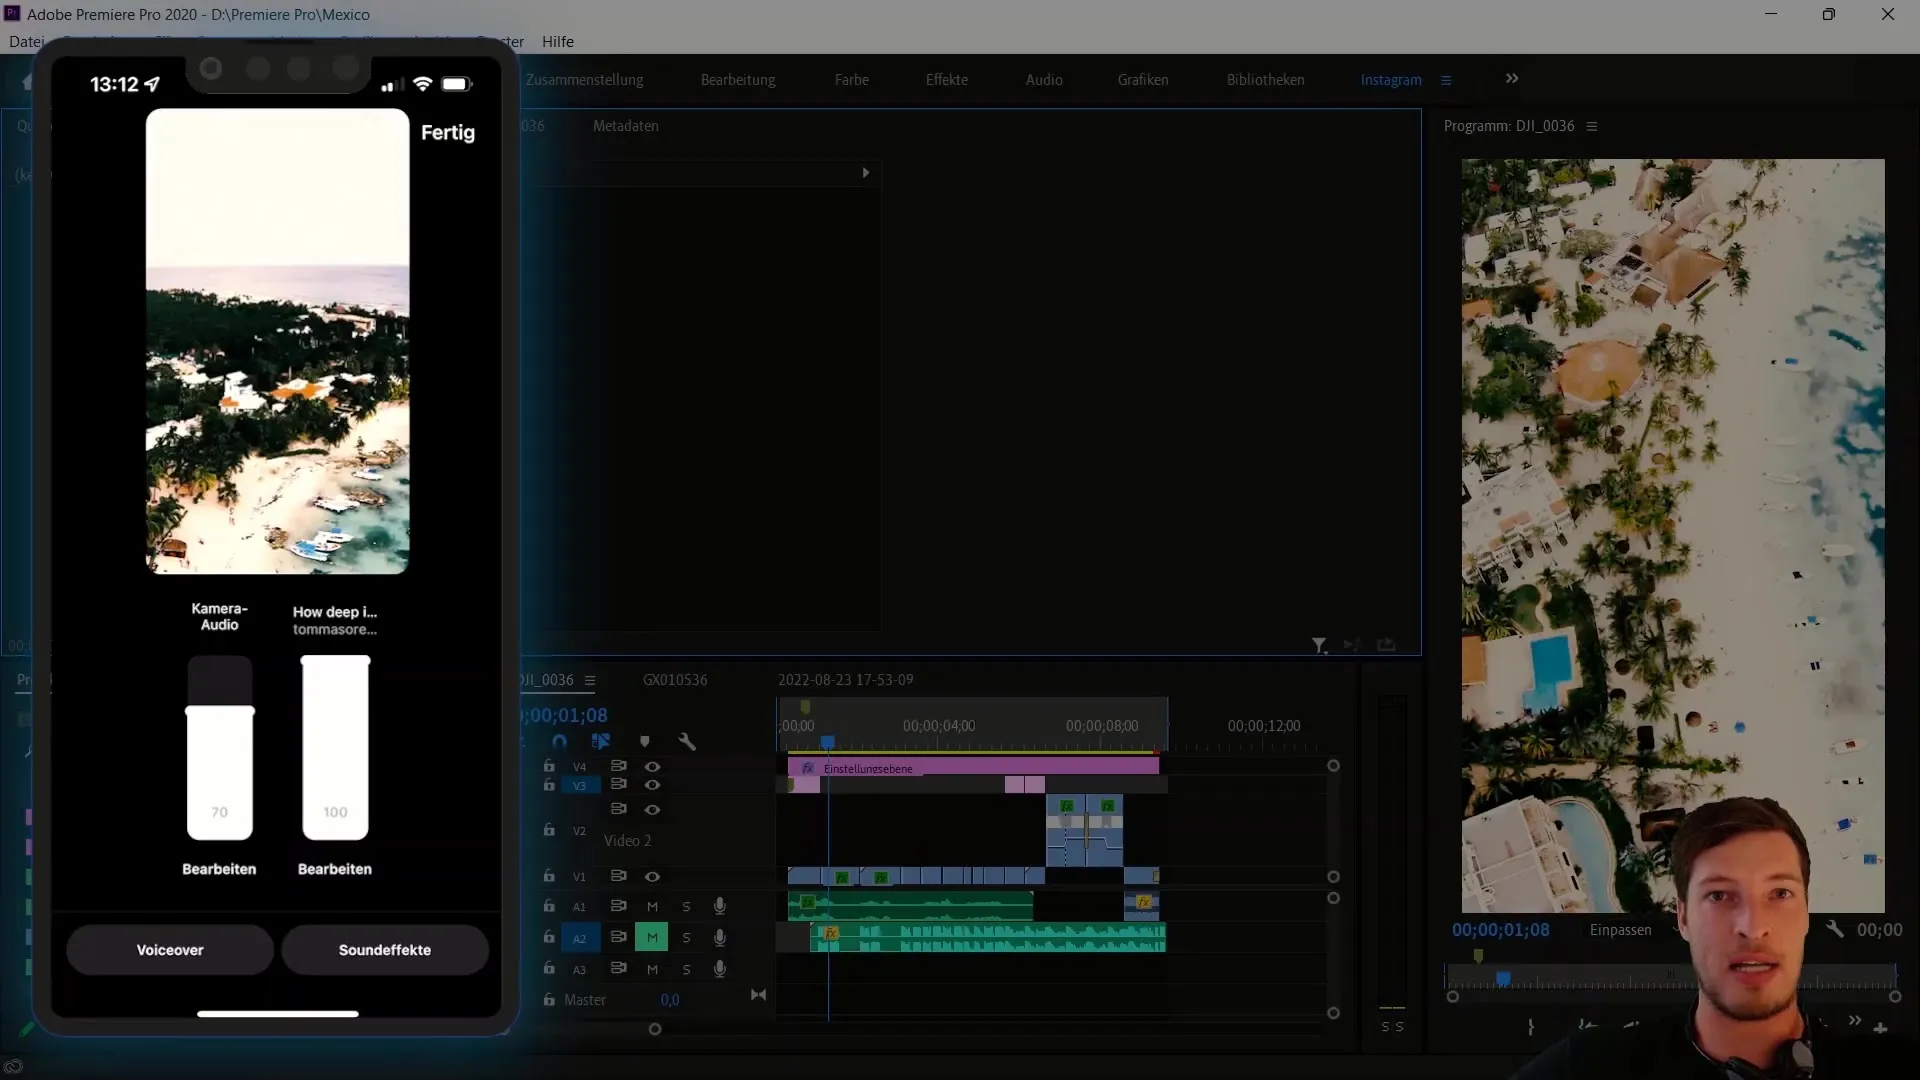The width and height of the screenshot is (1920, 1080).
Task: Open the Program DJI_0036 panel menu
Action: pyautogui.click(x=1592, y=126)
